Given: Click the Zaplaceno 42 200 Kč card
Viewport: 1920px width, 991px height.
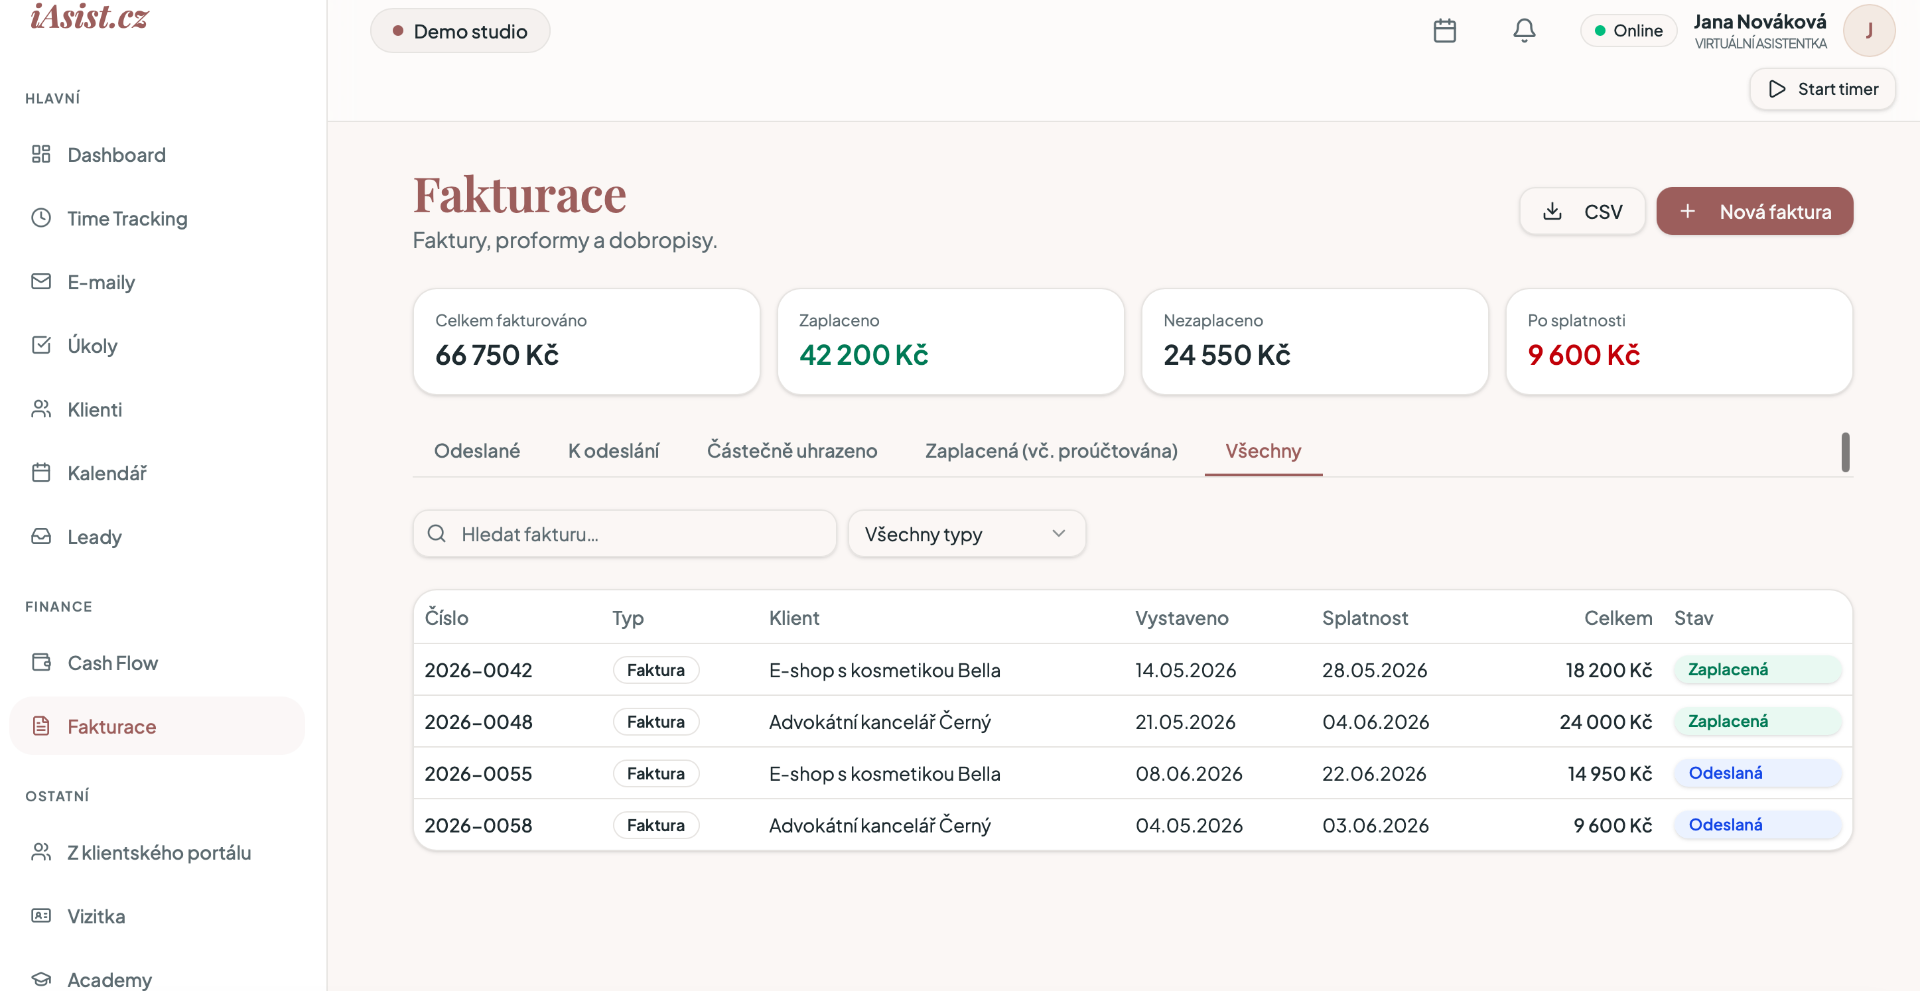Looking at the screenshot, I should (x=950, y=341).
